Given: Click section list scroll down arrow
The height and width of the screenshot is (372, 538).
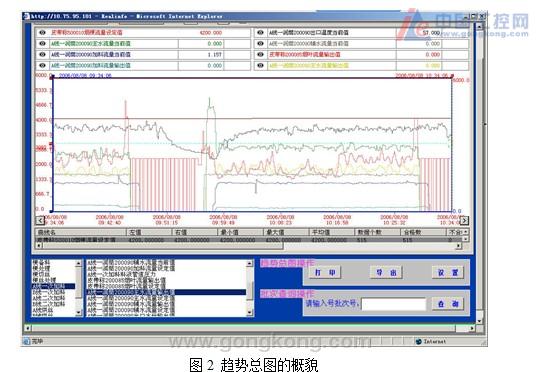Looking at the screenshot, I should pyautogui.click(x=79, y=312).
